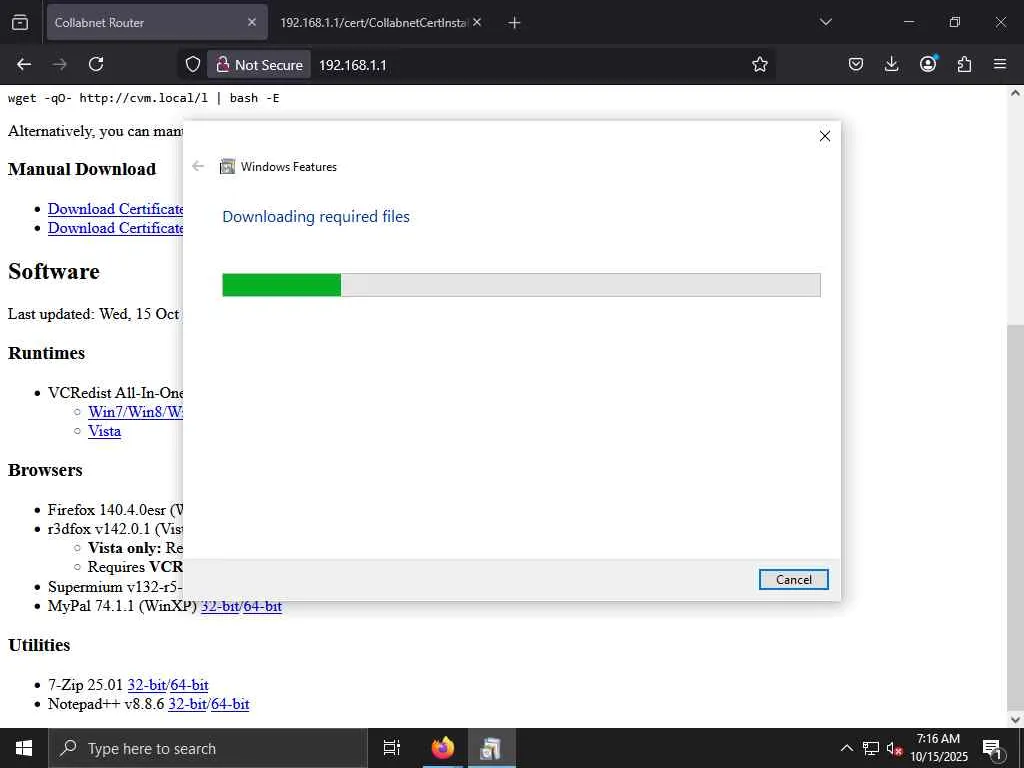Viewport: 1024px width, 768px height.
Task: Click the Not Secure lock indicator
Action: click(259, 65)
